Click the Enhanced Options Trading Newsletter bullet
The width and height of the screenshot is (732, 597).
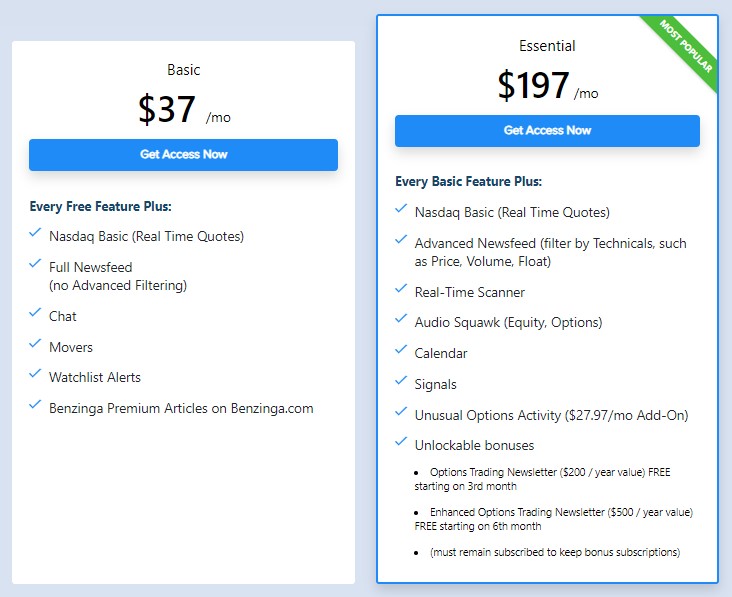pyautogui.click(x=553, y=519)
